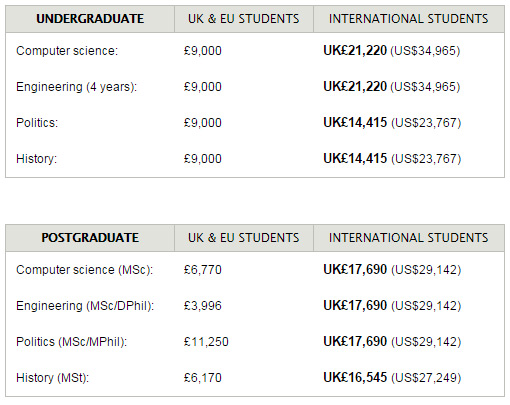Click the UK£16,545 international fee
Screen dimensions: 510x405
click(355, 377)
